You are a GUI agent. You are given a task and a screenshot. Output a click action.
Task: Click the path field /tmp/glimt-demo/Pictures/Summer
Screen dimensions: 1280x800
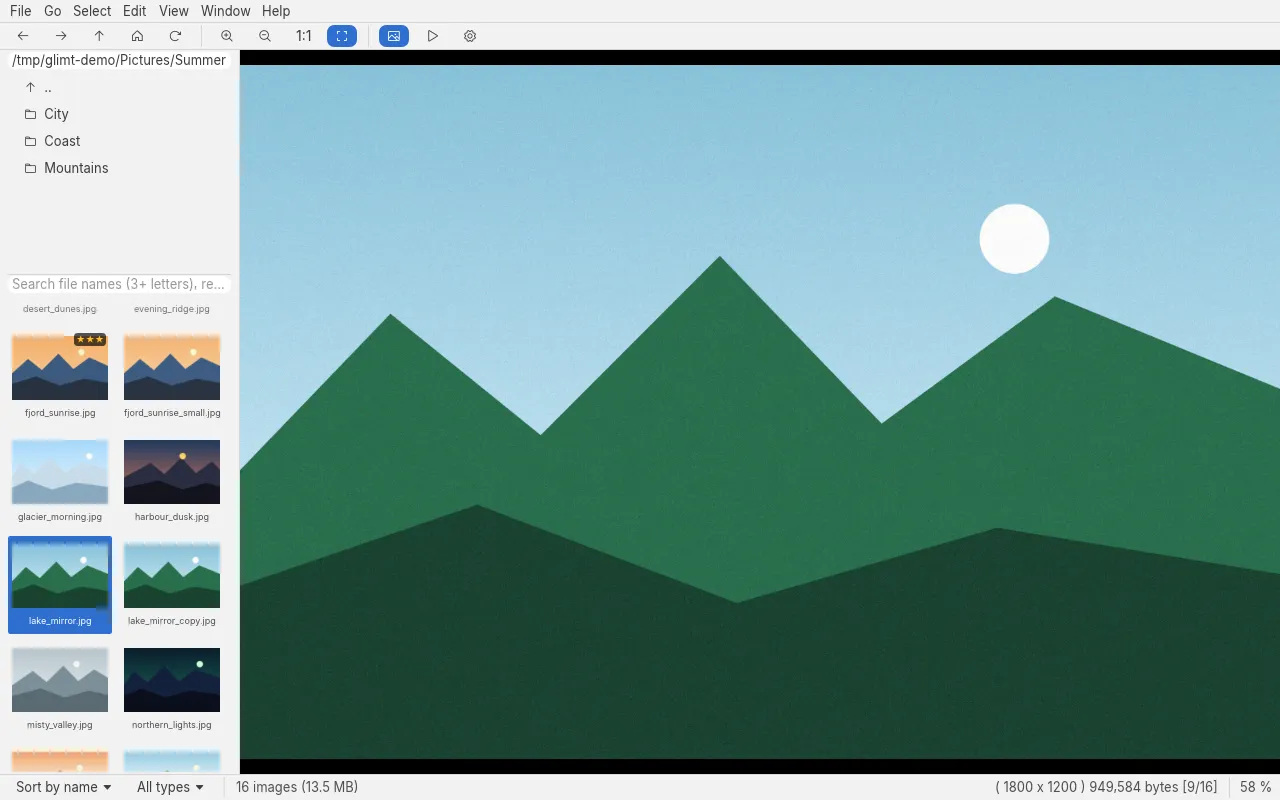pyautogui.click(x=119, y=60)
